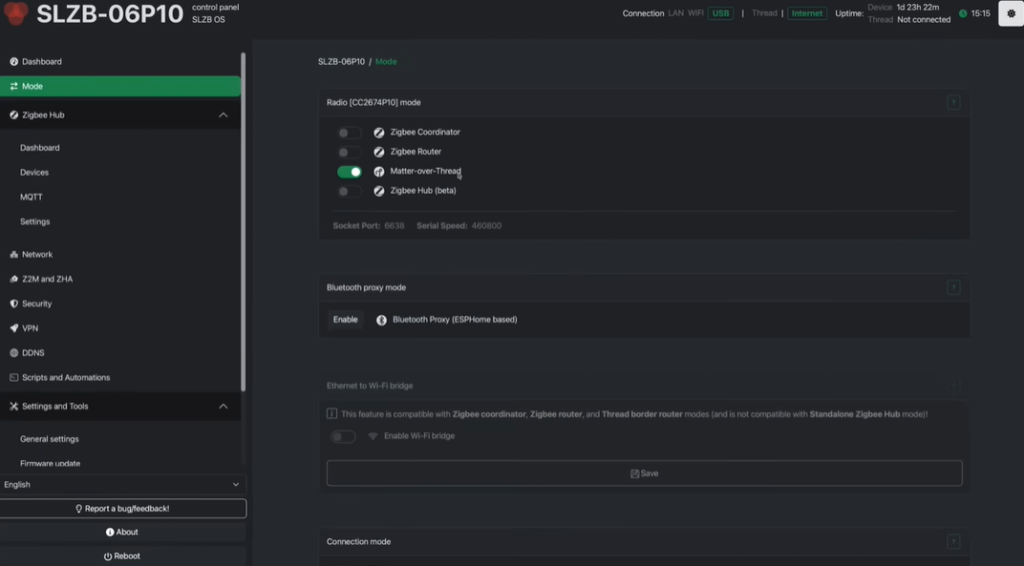Image resolution: width=1024 pixels, height=566 pixels.
Task: Click the uptime value 1d 23h 22m
Action: 918,7
